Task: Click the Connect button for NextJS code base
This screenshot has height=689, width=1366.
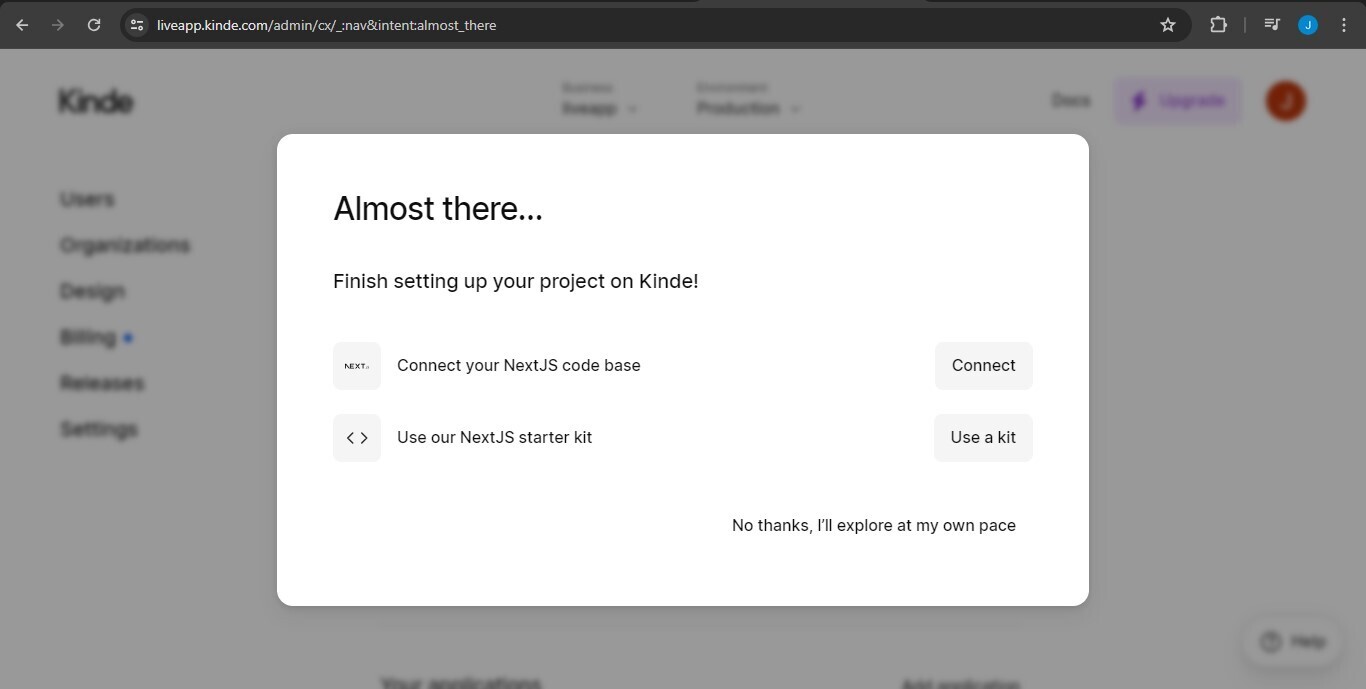Action: tap(984, 366)
